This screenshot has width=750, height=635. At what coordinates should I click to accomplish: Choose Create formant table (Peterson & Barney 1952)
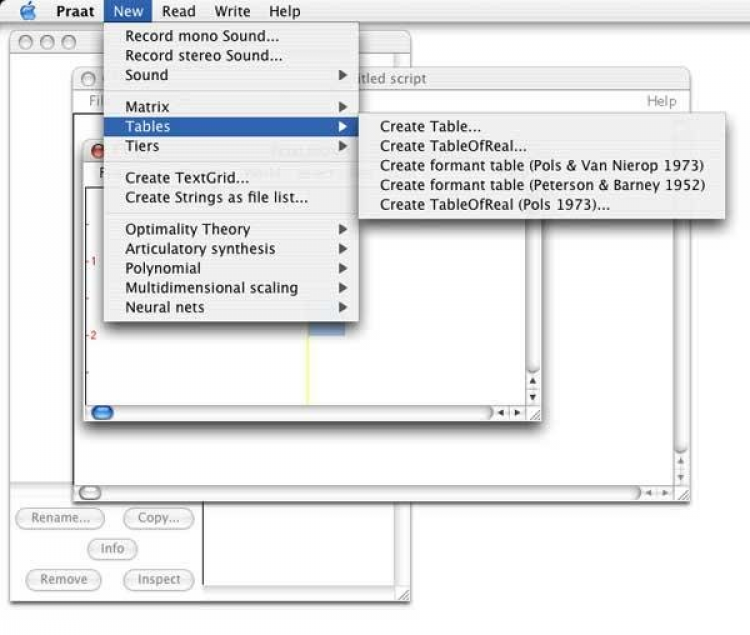(x=541, y=185)
